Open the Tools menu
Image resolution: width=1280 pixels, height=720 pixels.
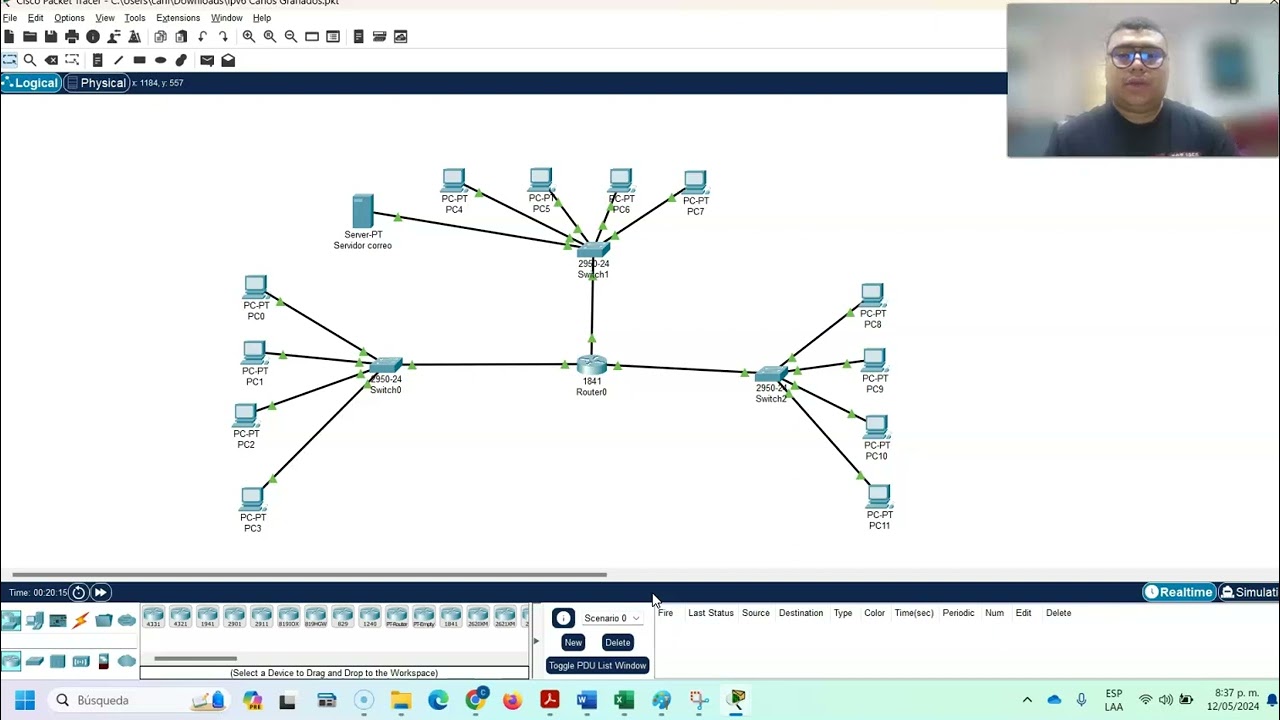[135, 18]
